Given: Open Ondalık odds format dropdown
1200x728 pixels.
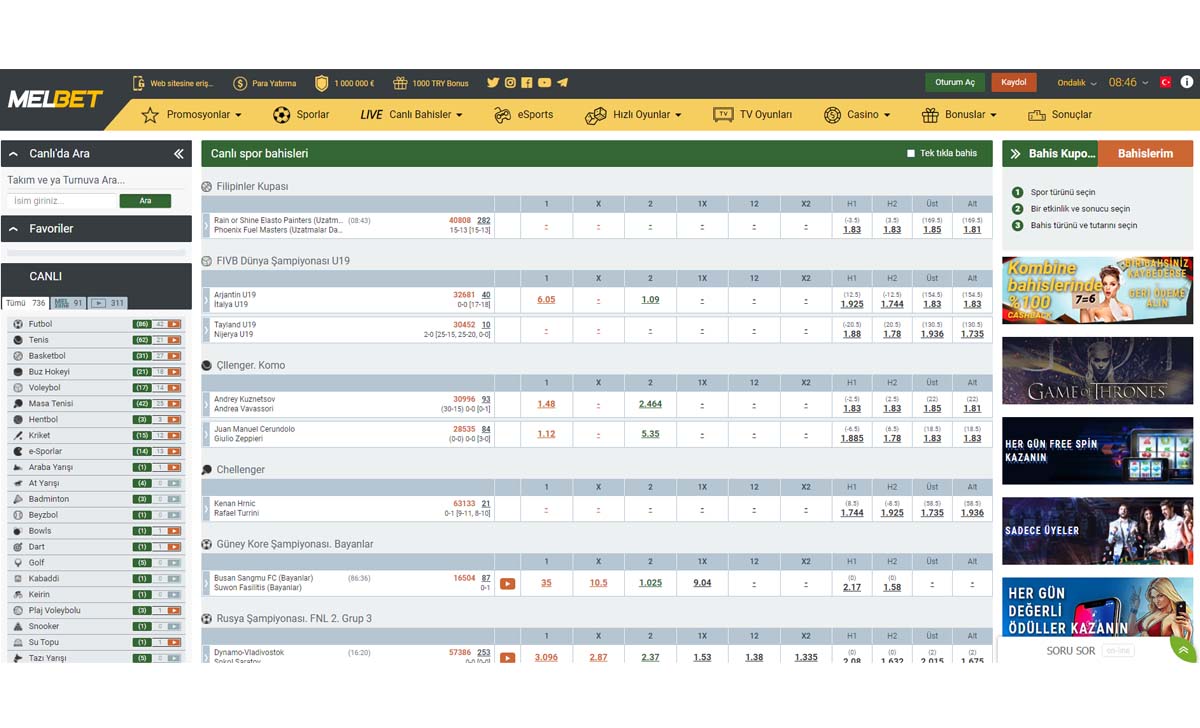Looking at the screenshot, I should tap(1077, 83).
